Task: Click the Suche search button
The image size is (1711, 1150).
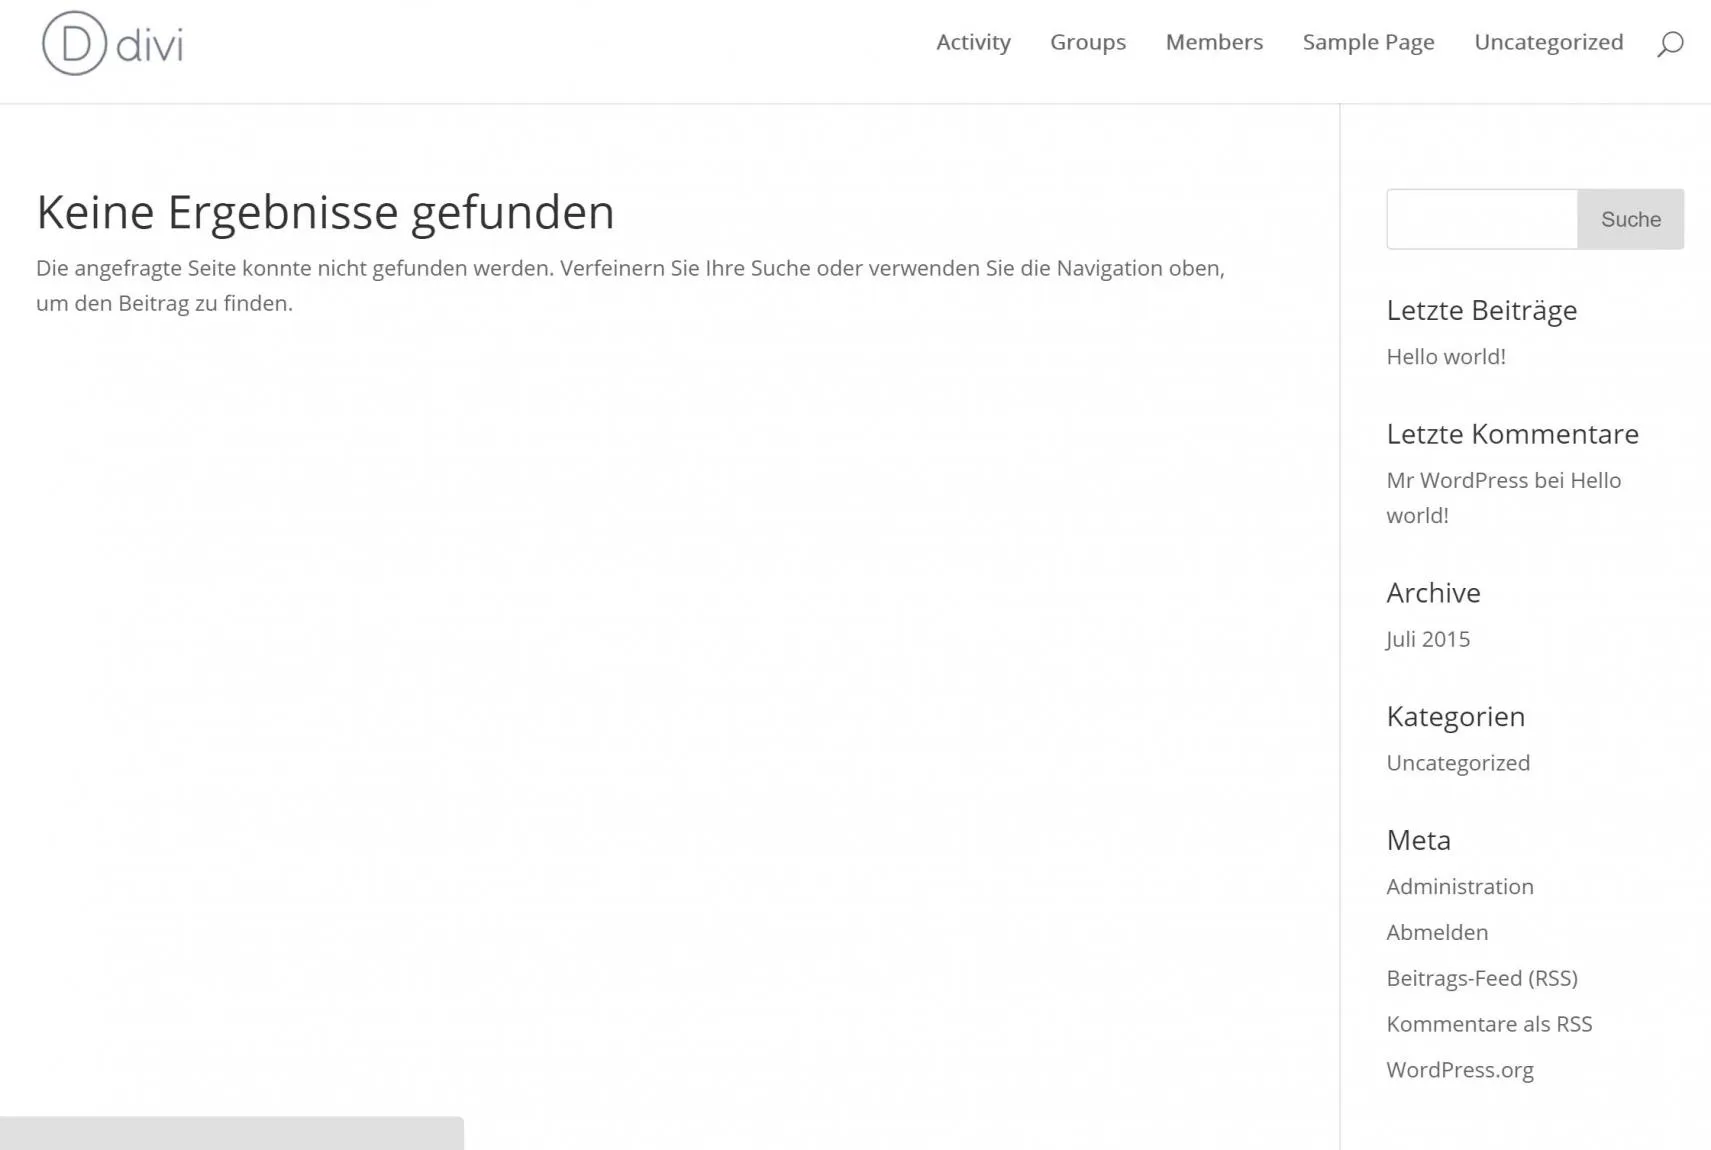Action: (1631, 219)
